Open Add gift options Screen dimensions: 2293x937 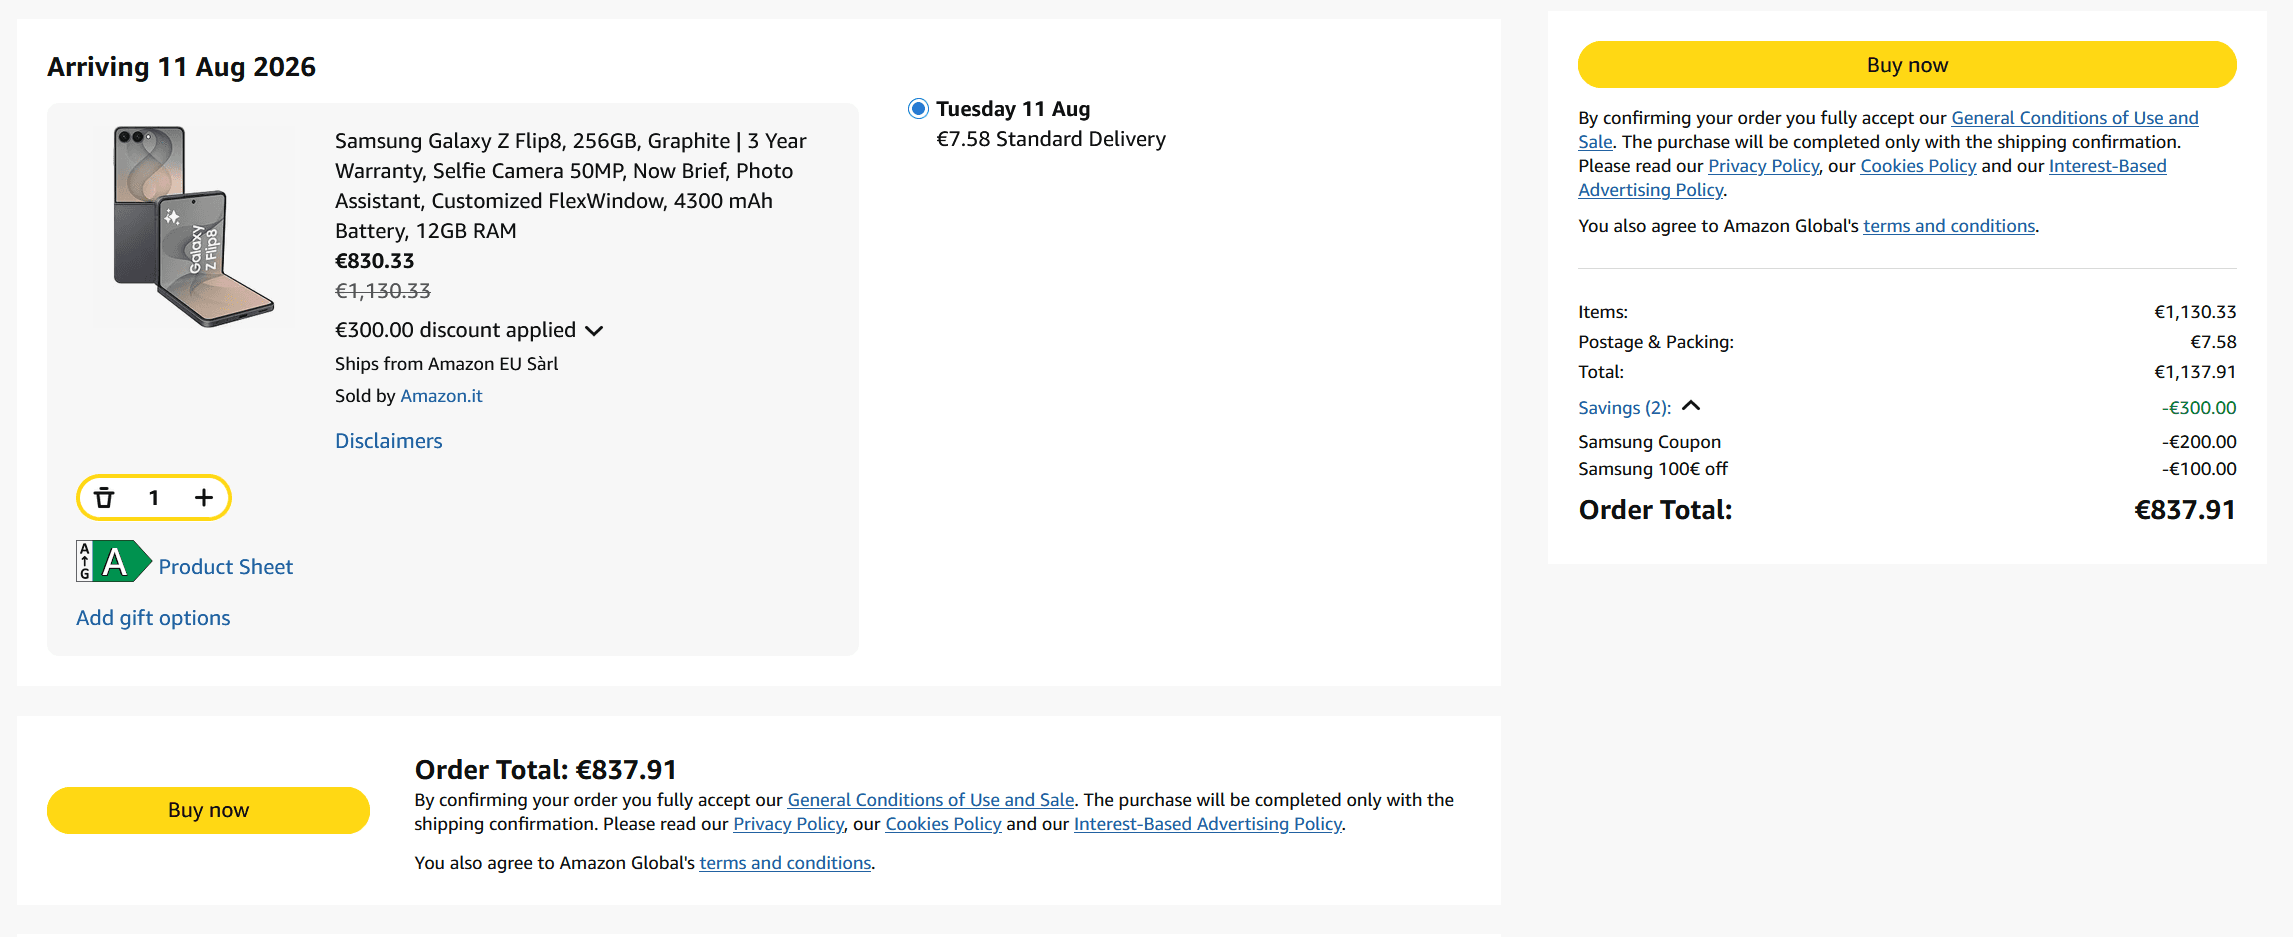[153, 618]
